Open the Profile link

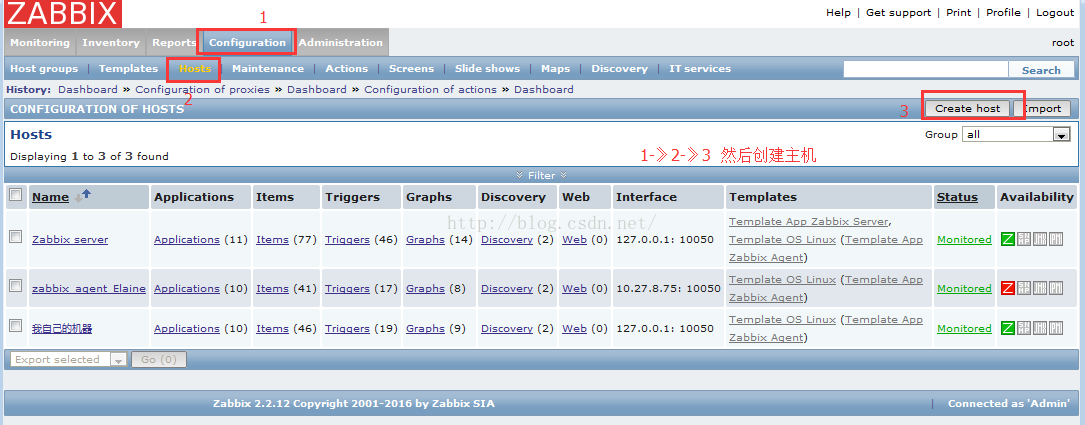point(1003,12)
